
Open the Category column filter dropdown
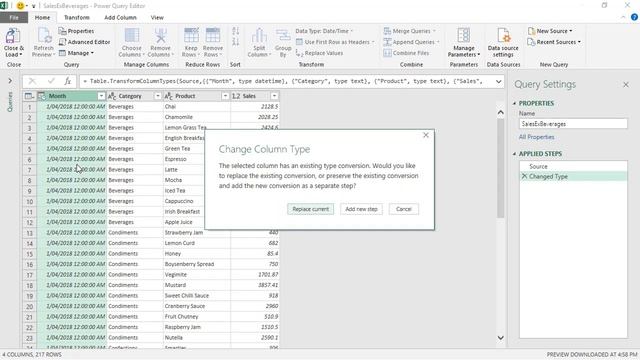coord(158,96)
